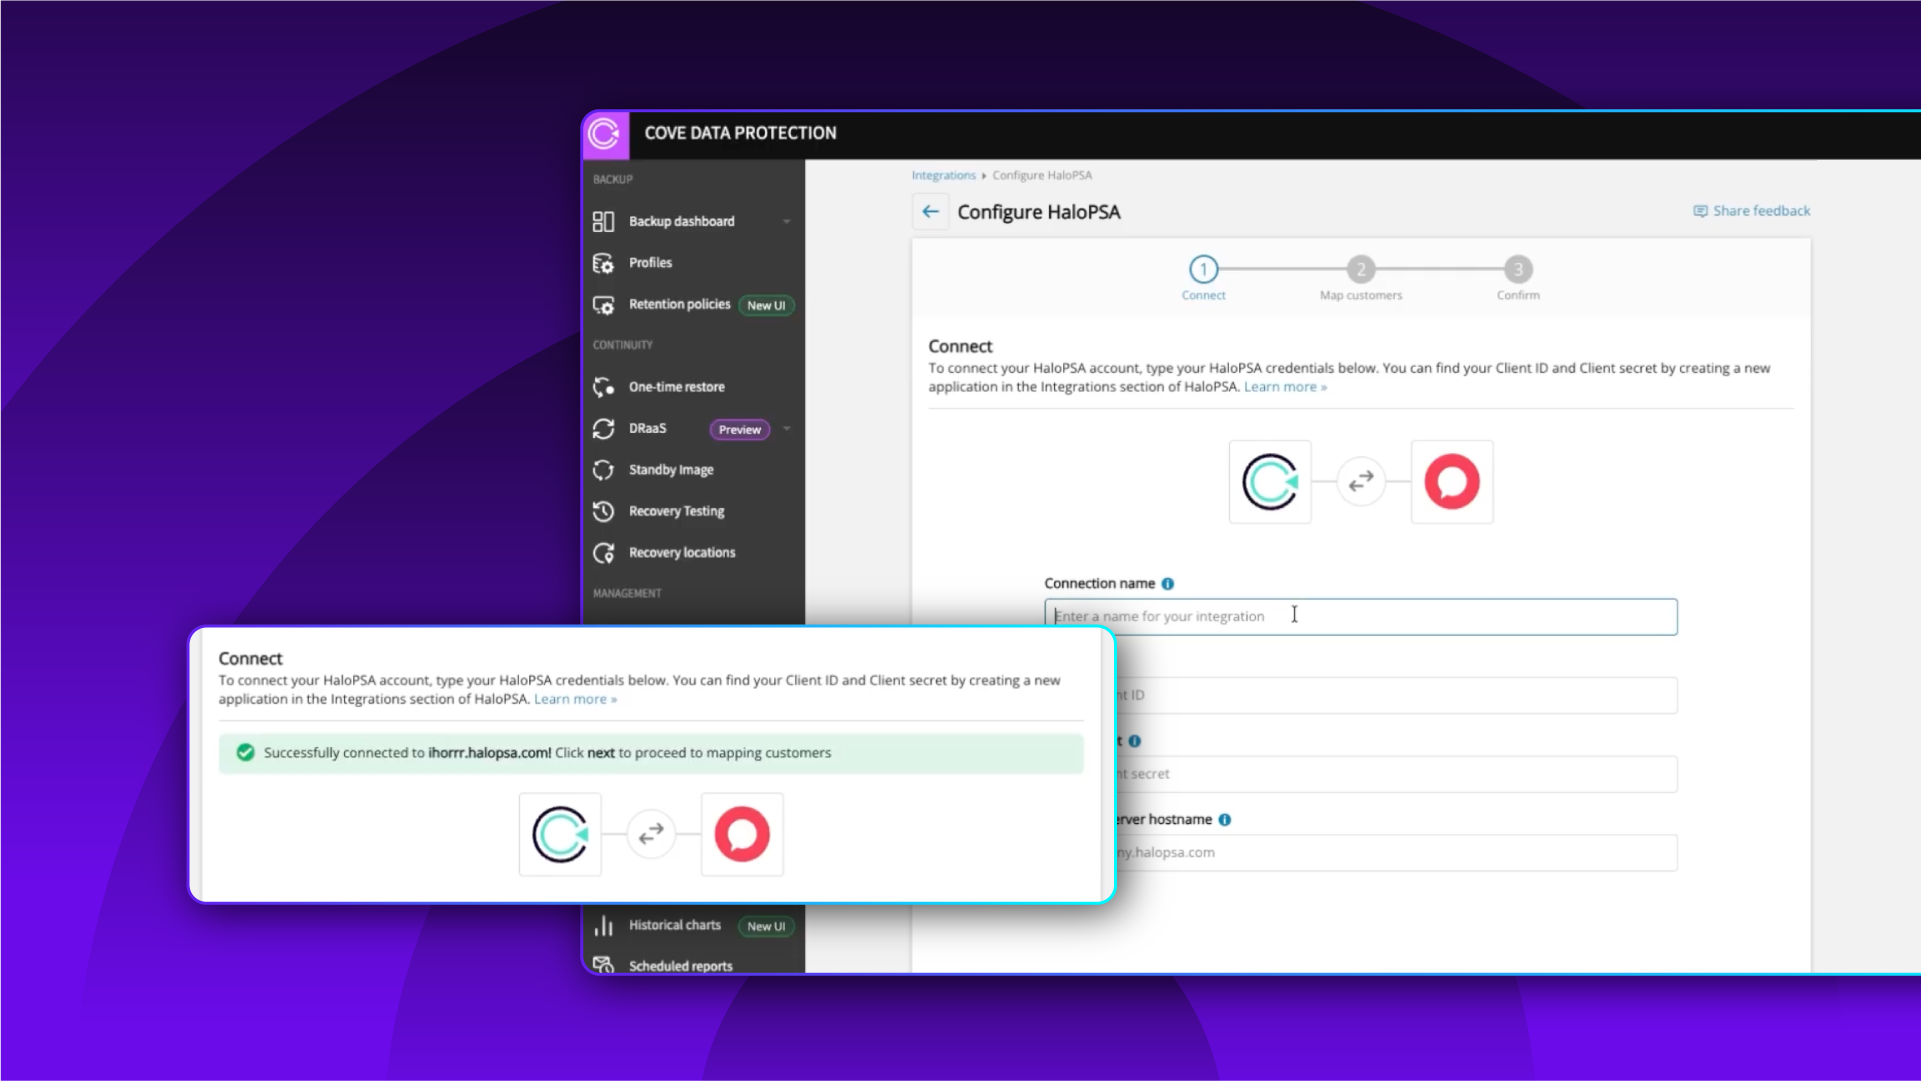Viewport: 1921px width, 1081px height.
Task: Select step 2 Map customers in the wizard
Action: (x=1360, y=277)
